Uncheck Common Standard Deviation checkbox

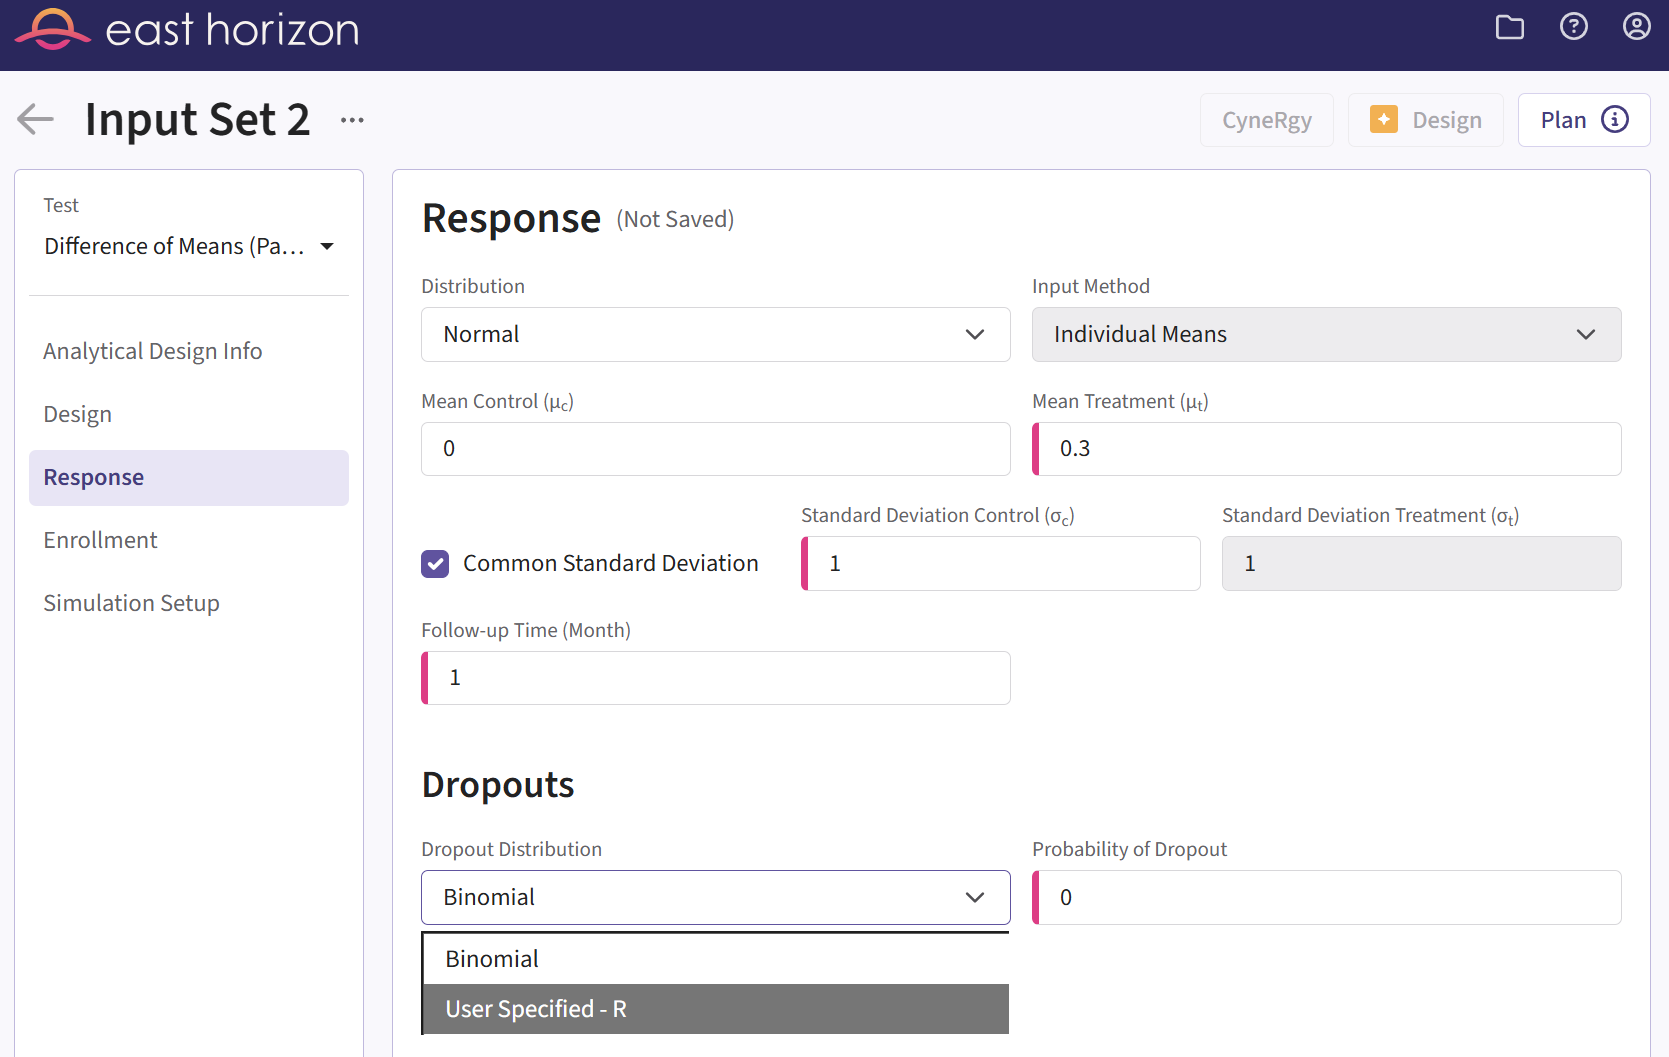pos(435,564)
